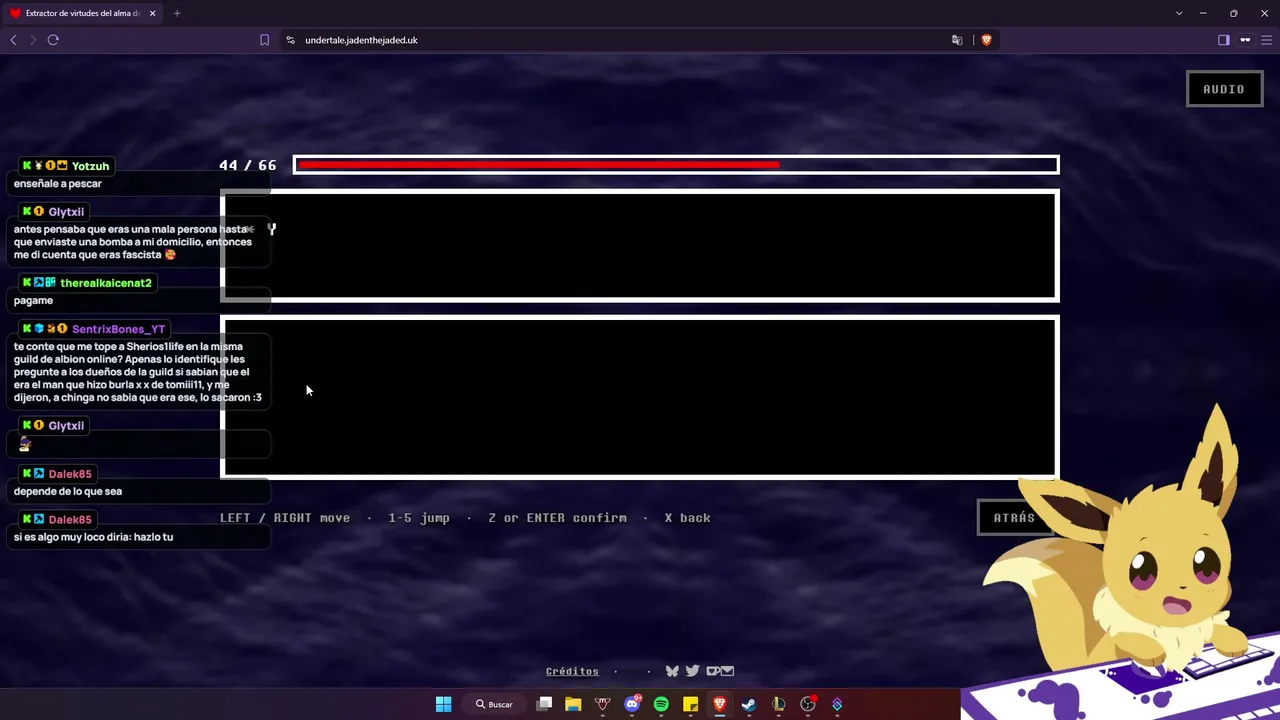This screenshot has height=720, width=1280.
Task: Click the "Z or ENTER confirm" hint text
Action: point(557,518)
